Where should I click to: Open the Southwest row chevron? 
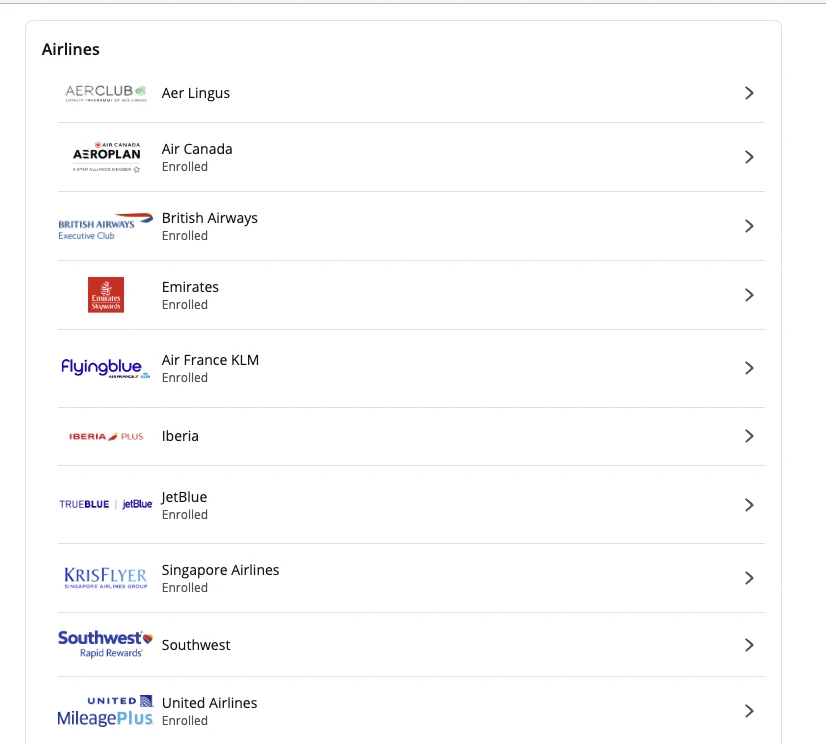(749, 644)
